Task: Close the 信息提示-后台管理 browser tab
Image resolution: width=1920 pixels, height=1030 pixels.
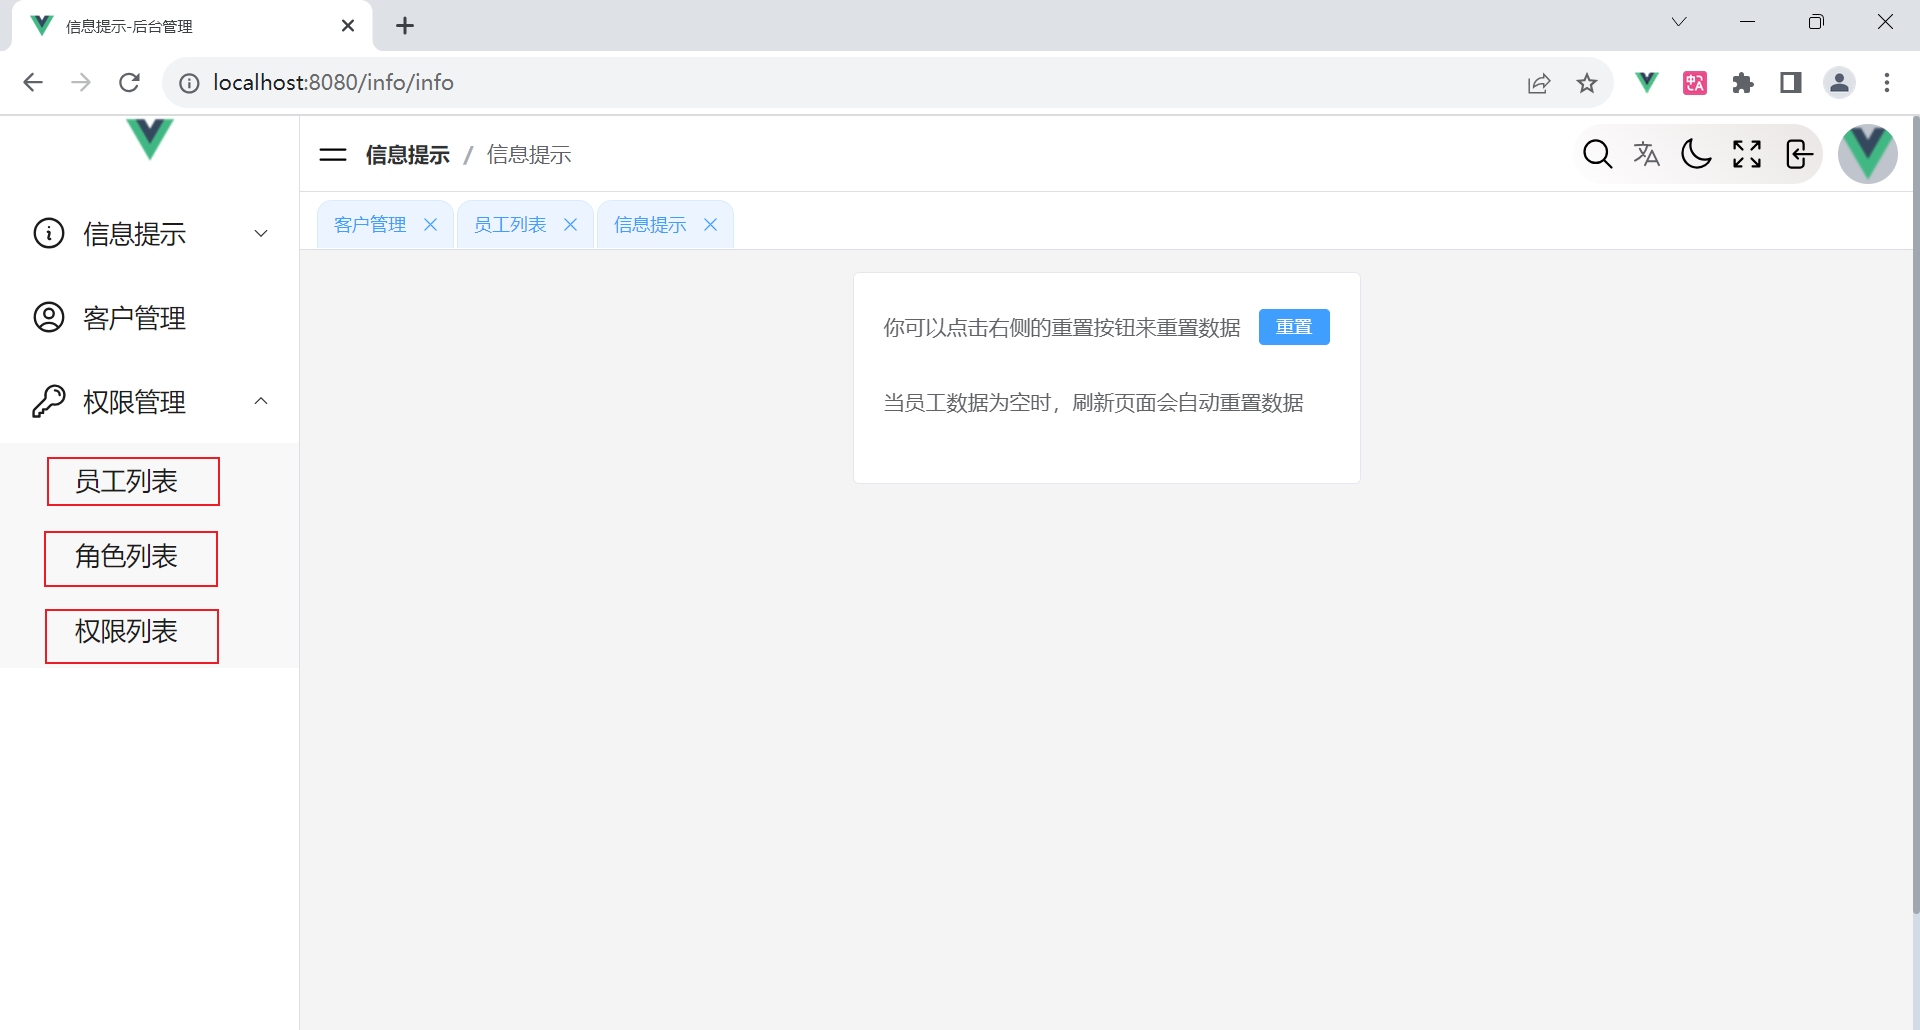Action: (348, 26)
